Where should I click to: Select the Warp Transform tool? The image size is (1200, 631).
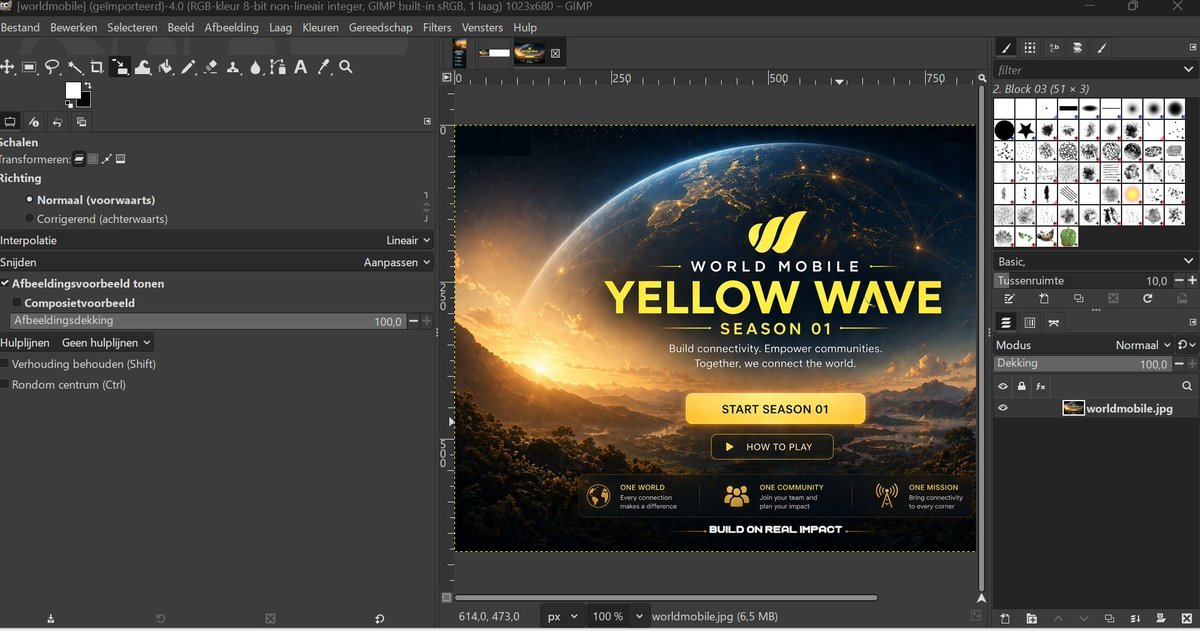click(x=143, y=67)
